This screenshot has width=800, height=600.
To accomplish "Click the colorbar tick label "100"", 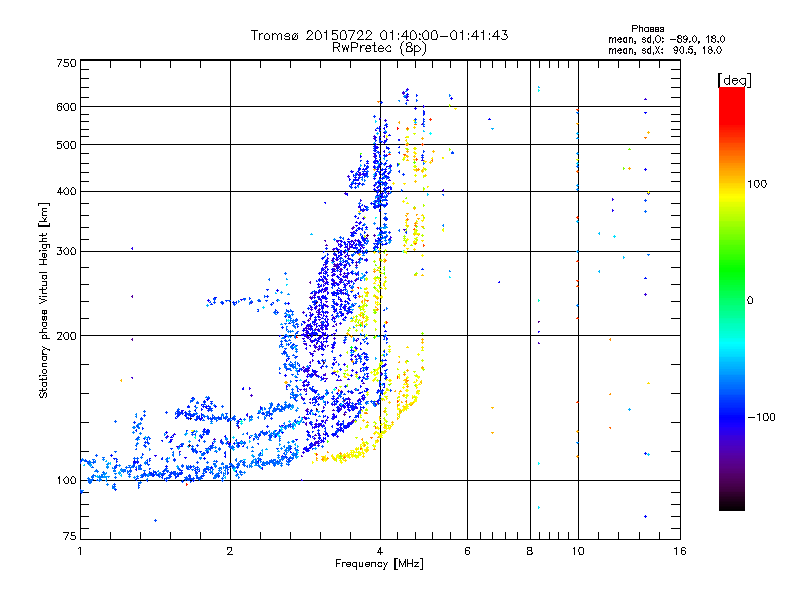I will pos(757,184).
